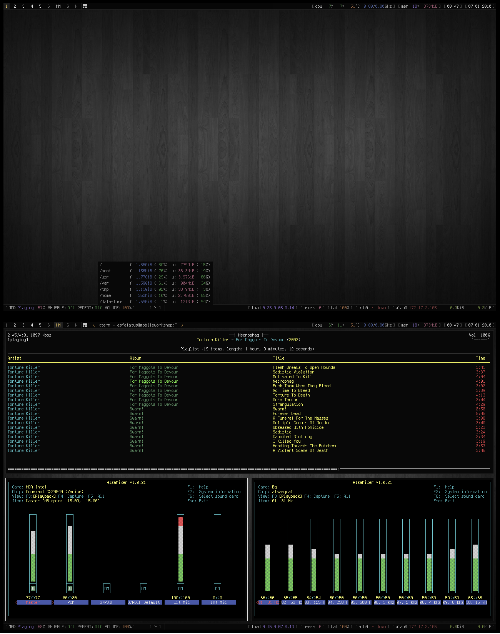Screen dimensions: 500x634
Task: Click the Title column header in ncmpcpp
Action: 278,358
